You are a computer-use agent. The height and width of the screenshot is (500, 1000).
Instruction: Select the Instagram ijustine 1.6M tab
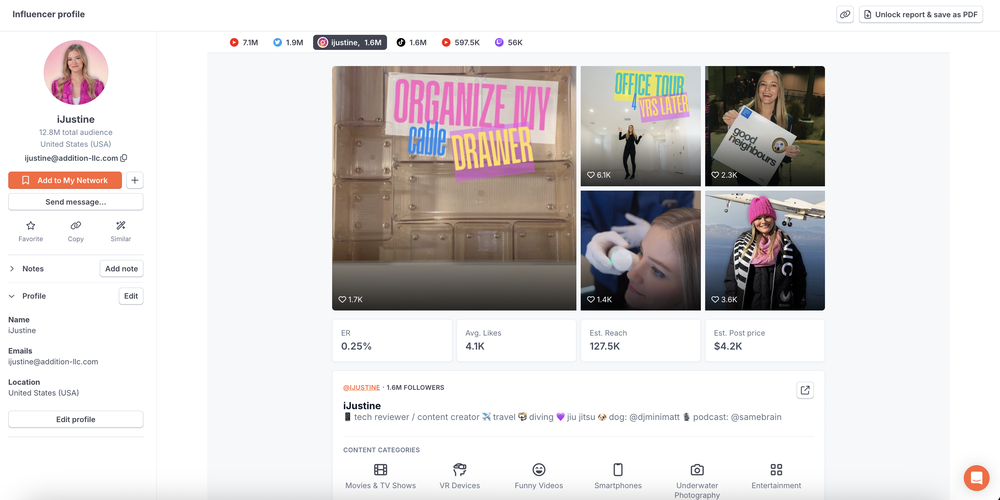(349, 43)
